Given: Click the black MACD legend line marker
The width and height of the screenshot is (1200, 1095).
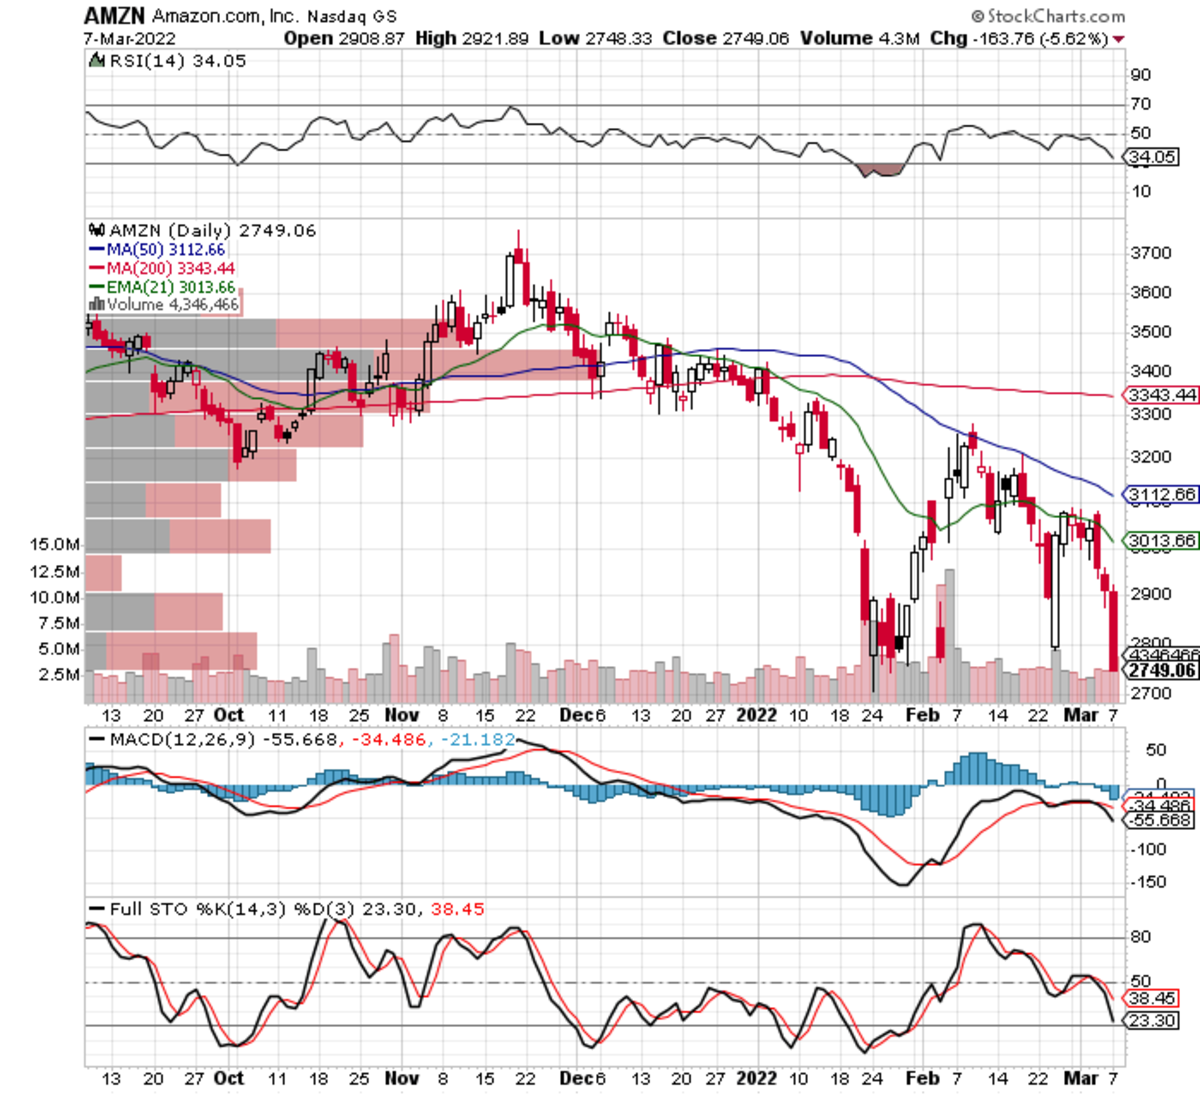Looking at the screenshot, I should coord(97,740).
